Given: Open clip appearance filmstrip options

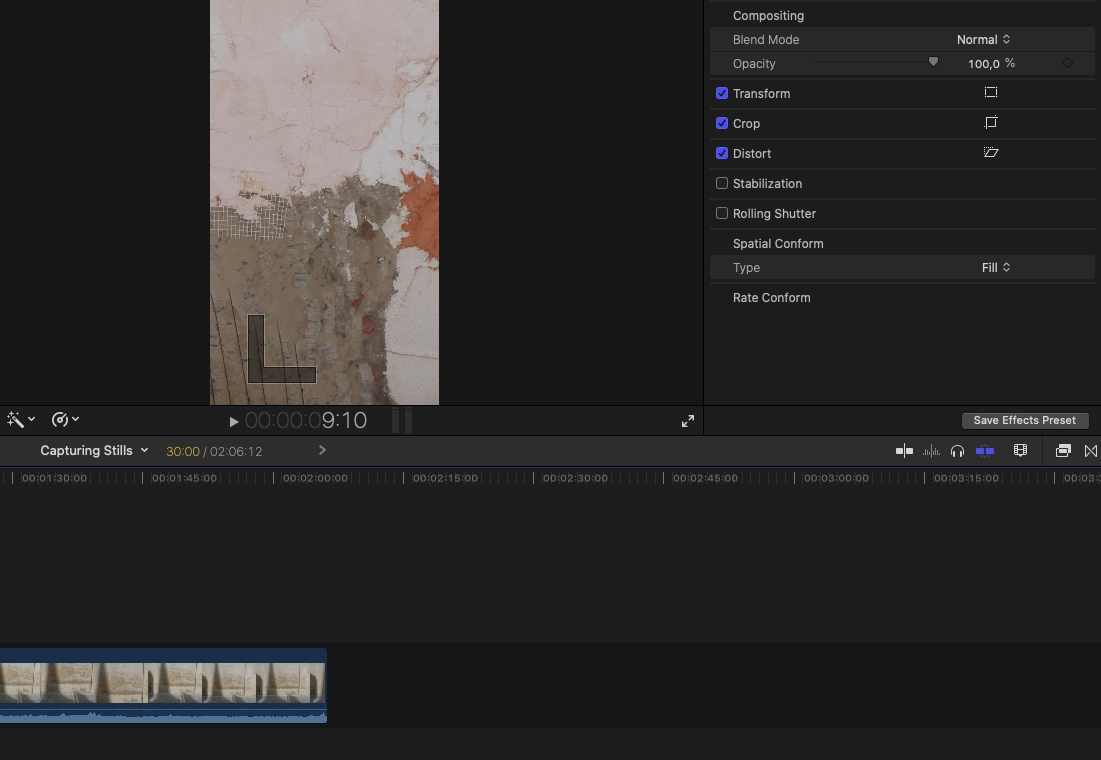Looking at the screenshot, I should pos(1020,451).
